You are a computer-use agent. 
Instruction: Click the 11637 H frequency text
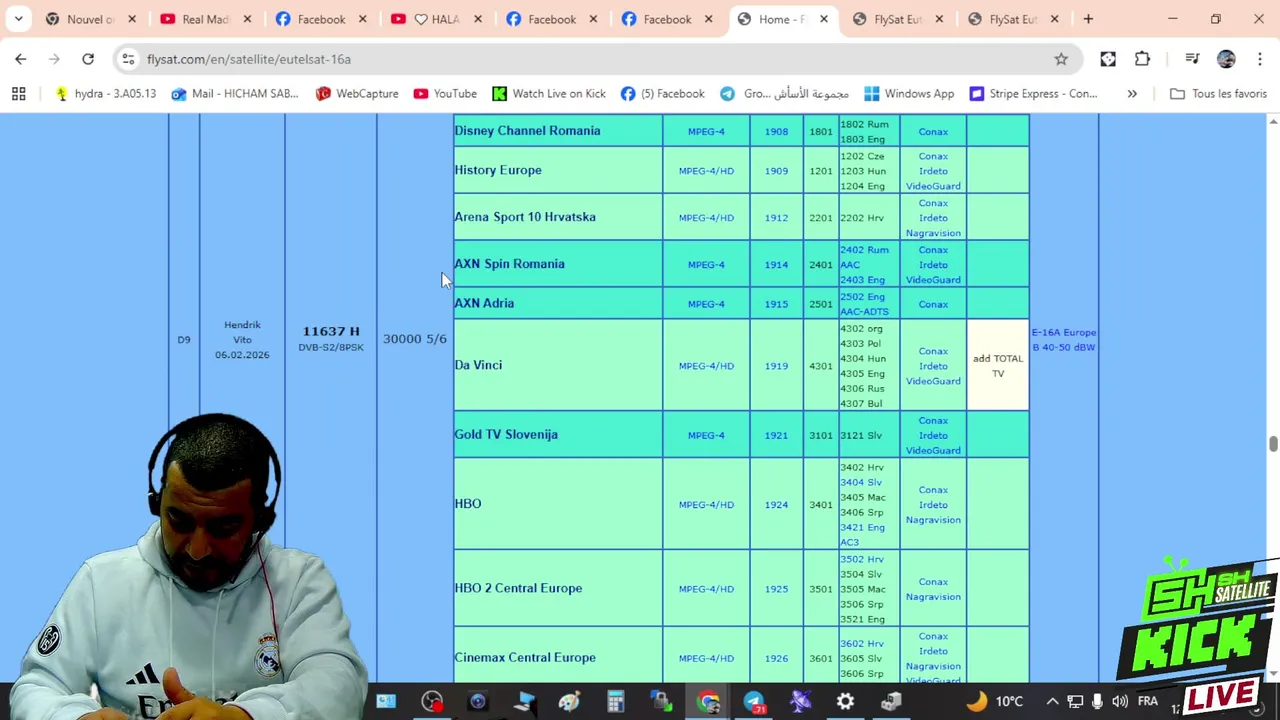click(x=331, y=331)
